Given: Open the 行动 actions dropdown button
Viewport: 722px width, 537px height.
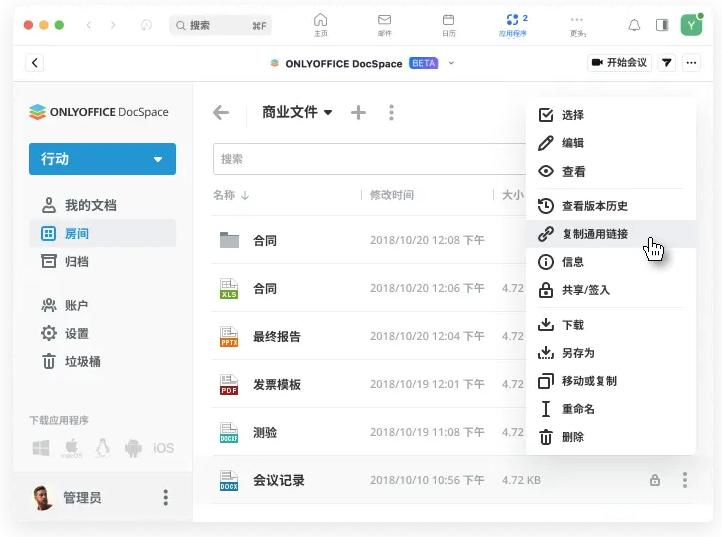Looking at the screenshot, I should pos(102,159).
